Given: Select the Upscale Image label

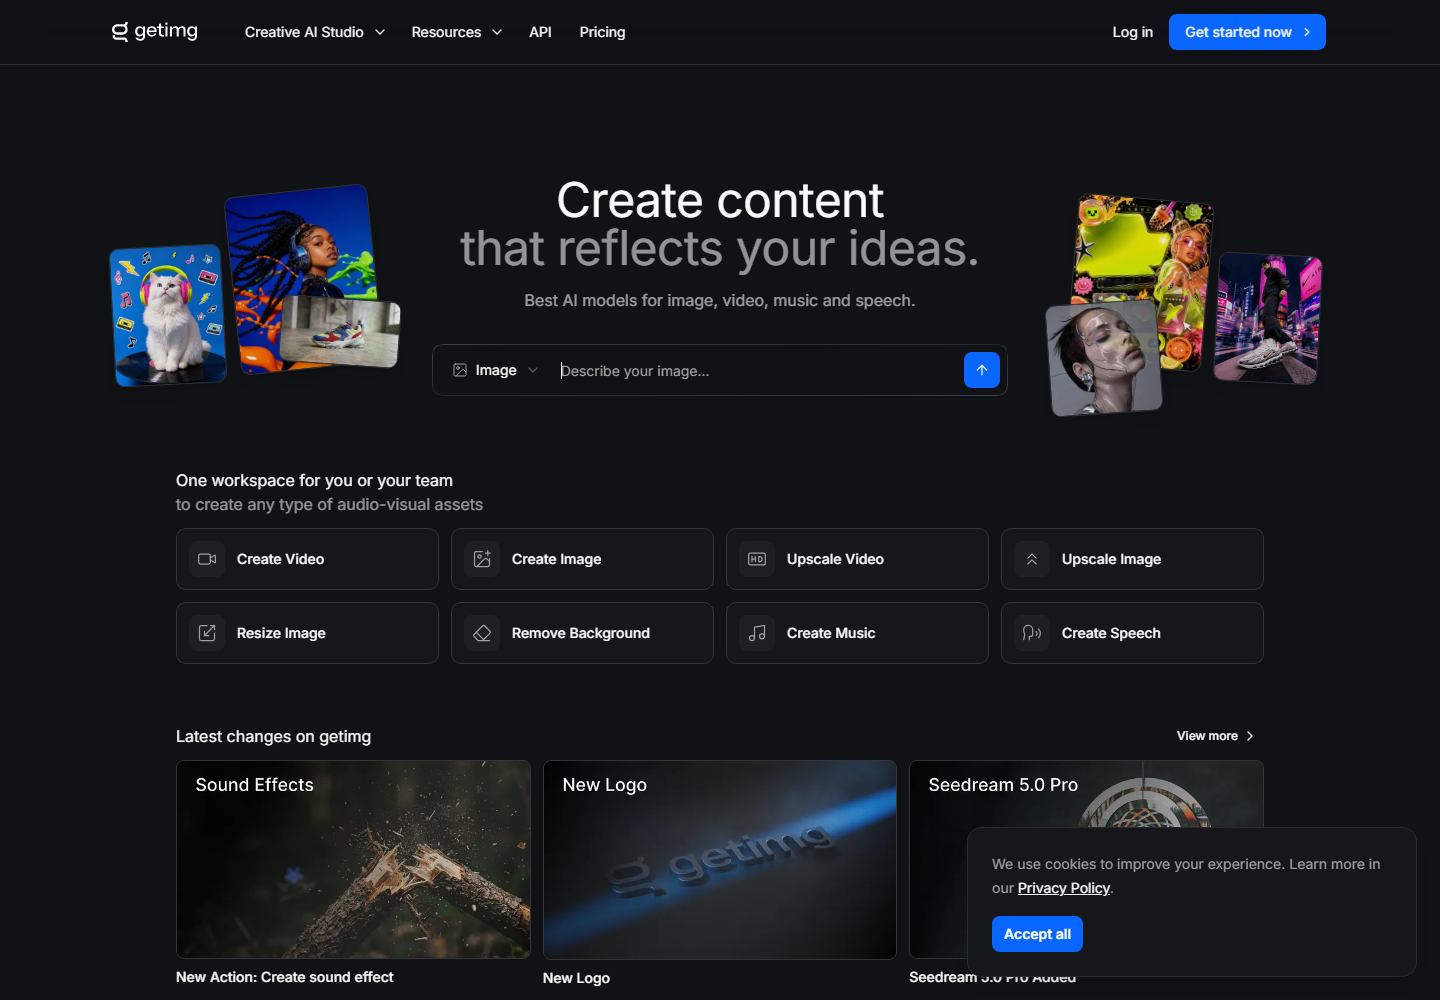Looking at the screenshot, I should coord(1111,559).
